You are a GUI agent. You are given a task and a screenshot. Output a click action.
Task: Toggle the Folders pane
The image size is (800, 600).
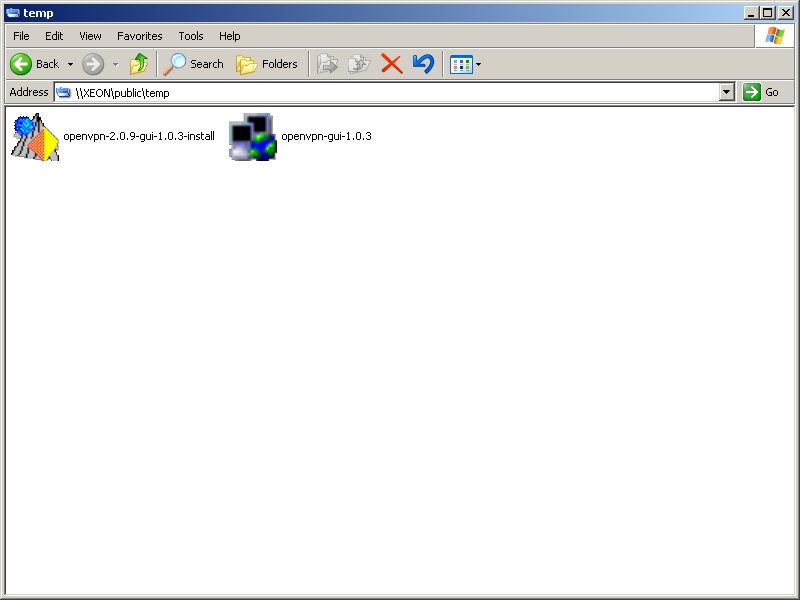[x=267, y=64]
